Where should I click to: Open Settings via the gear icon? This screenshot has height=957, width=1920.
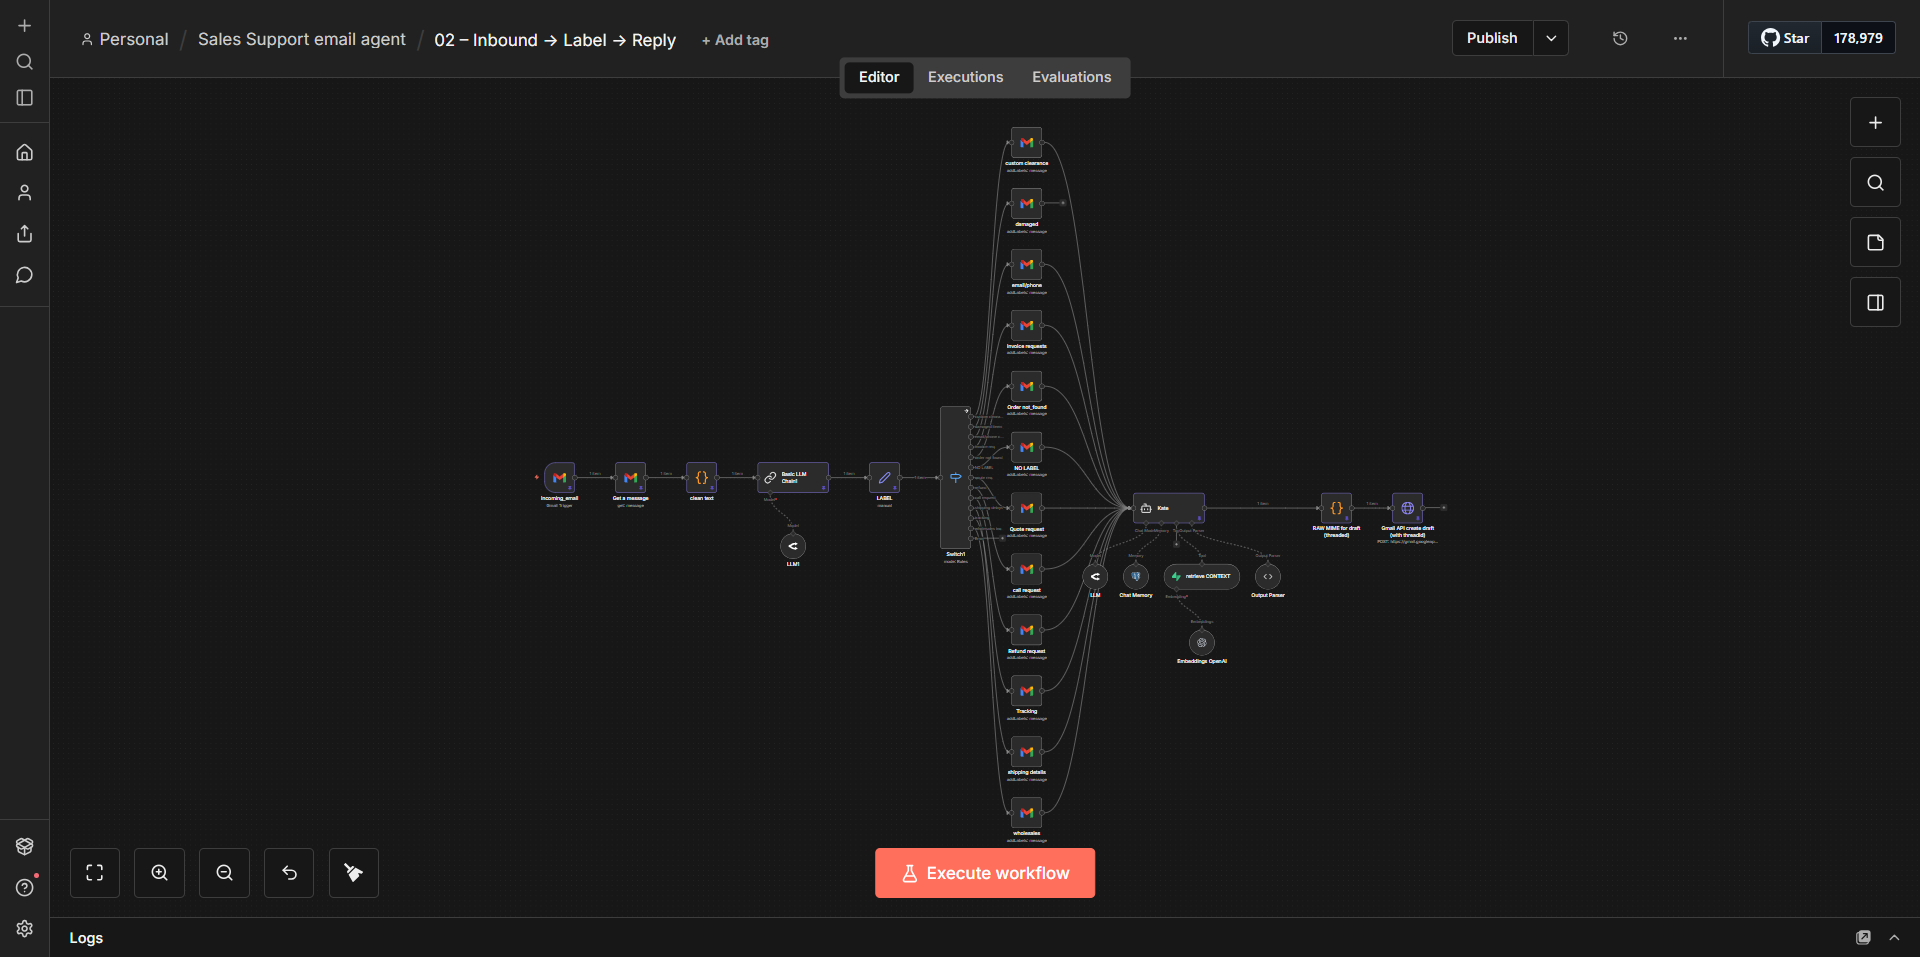pyautogui.click(x=24, y=928)
